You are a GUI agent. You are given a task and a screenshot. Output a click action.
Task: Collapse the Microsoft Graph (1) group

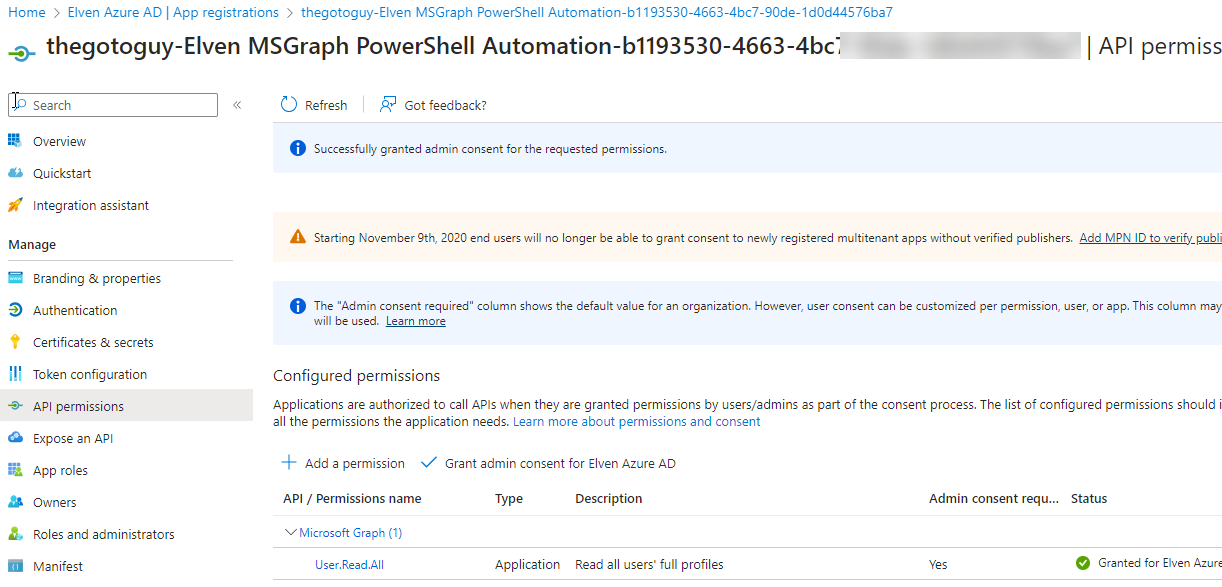(x=291, y=533)
